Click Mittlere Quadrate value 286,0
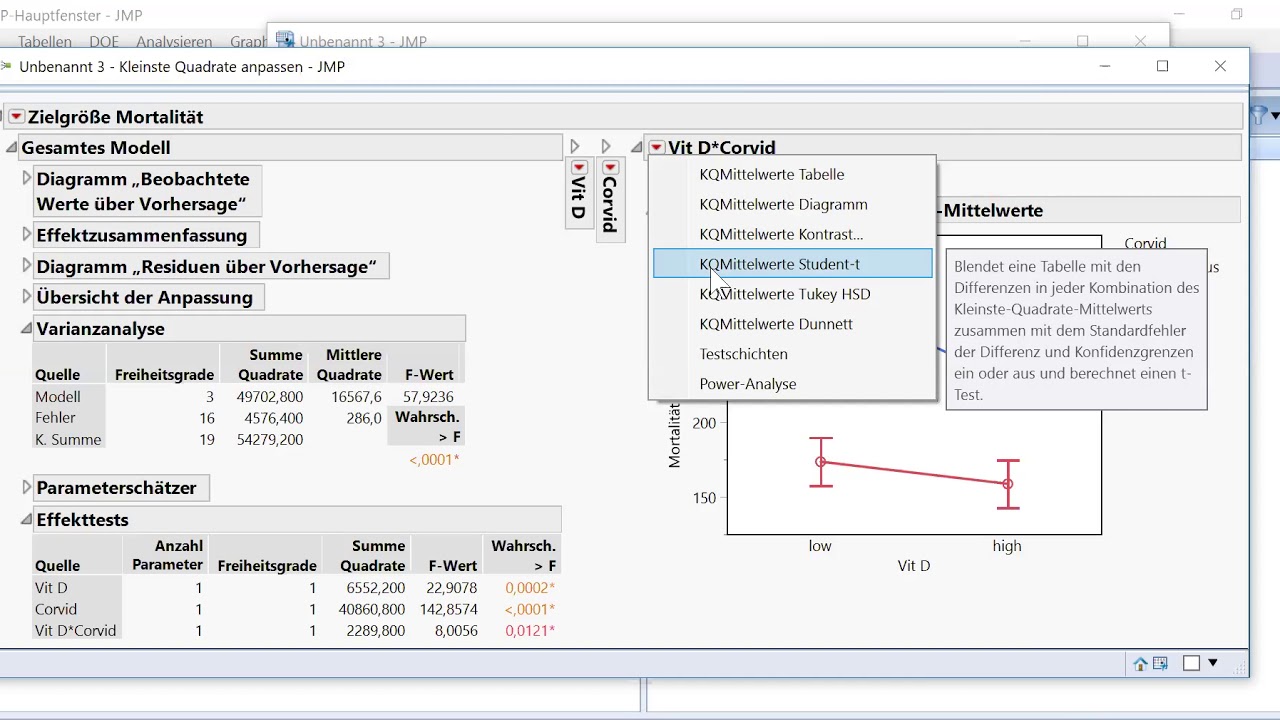Image resolution: width=1280 pixels, height=720 pixels. coord(364,418)
